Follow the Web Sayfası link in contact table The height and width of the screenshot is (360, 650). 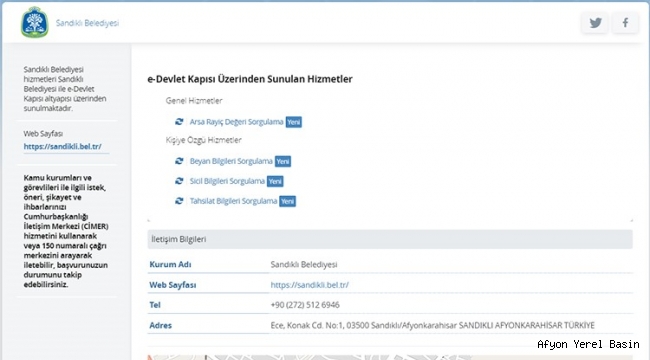310,285
